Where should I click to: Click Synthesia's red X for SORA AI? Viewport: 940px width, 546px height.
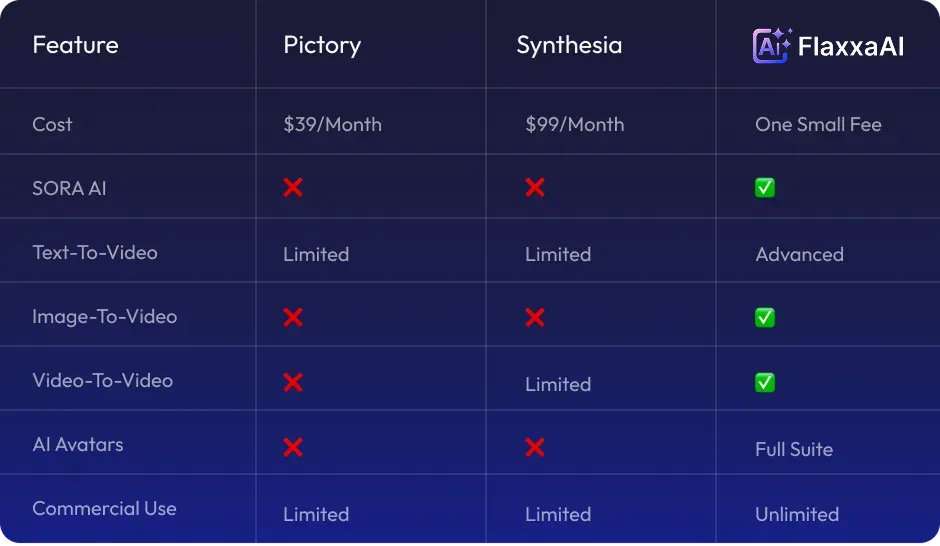point(535,188)
